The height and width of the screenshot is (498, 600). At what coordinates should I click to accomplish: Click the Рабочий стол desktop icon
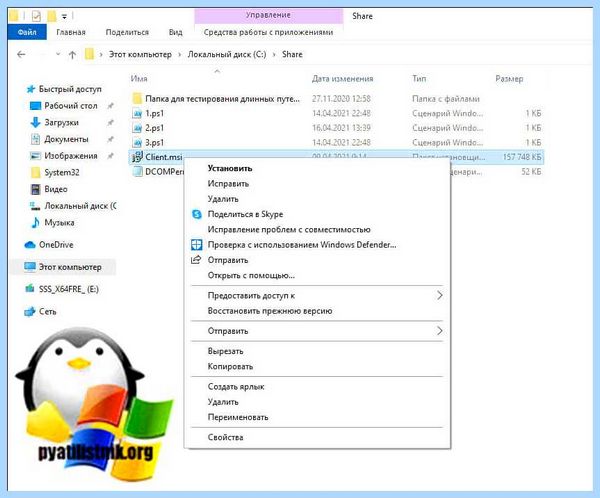click(35, 106)
